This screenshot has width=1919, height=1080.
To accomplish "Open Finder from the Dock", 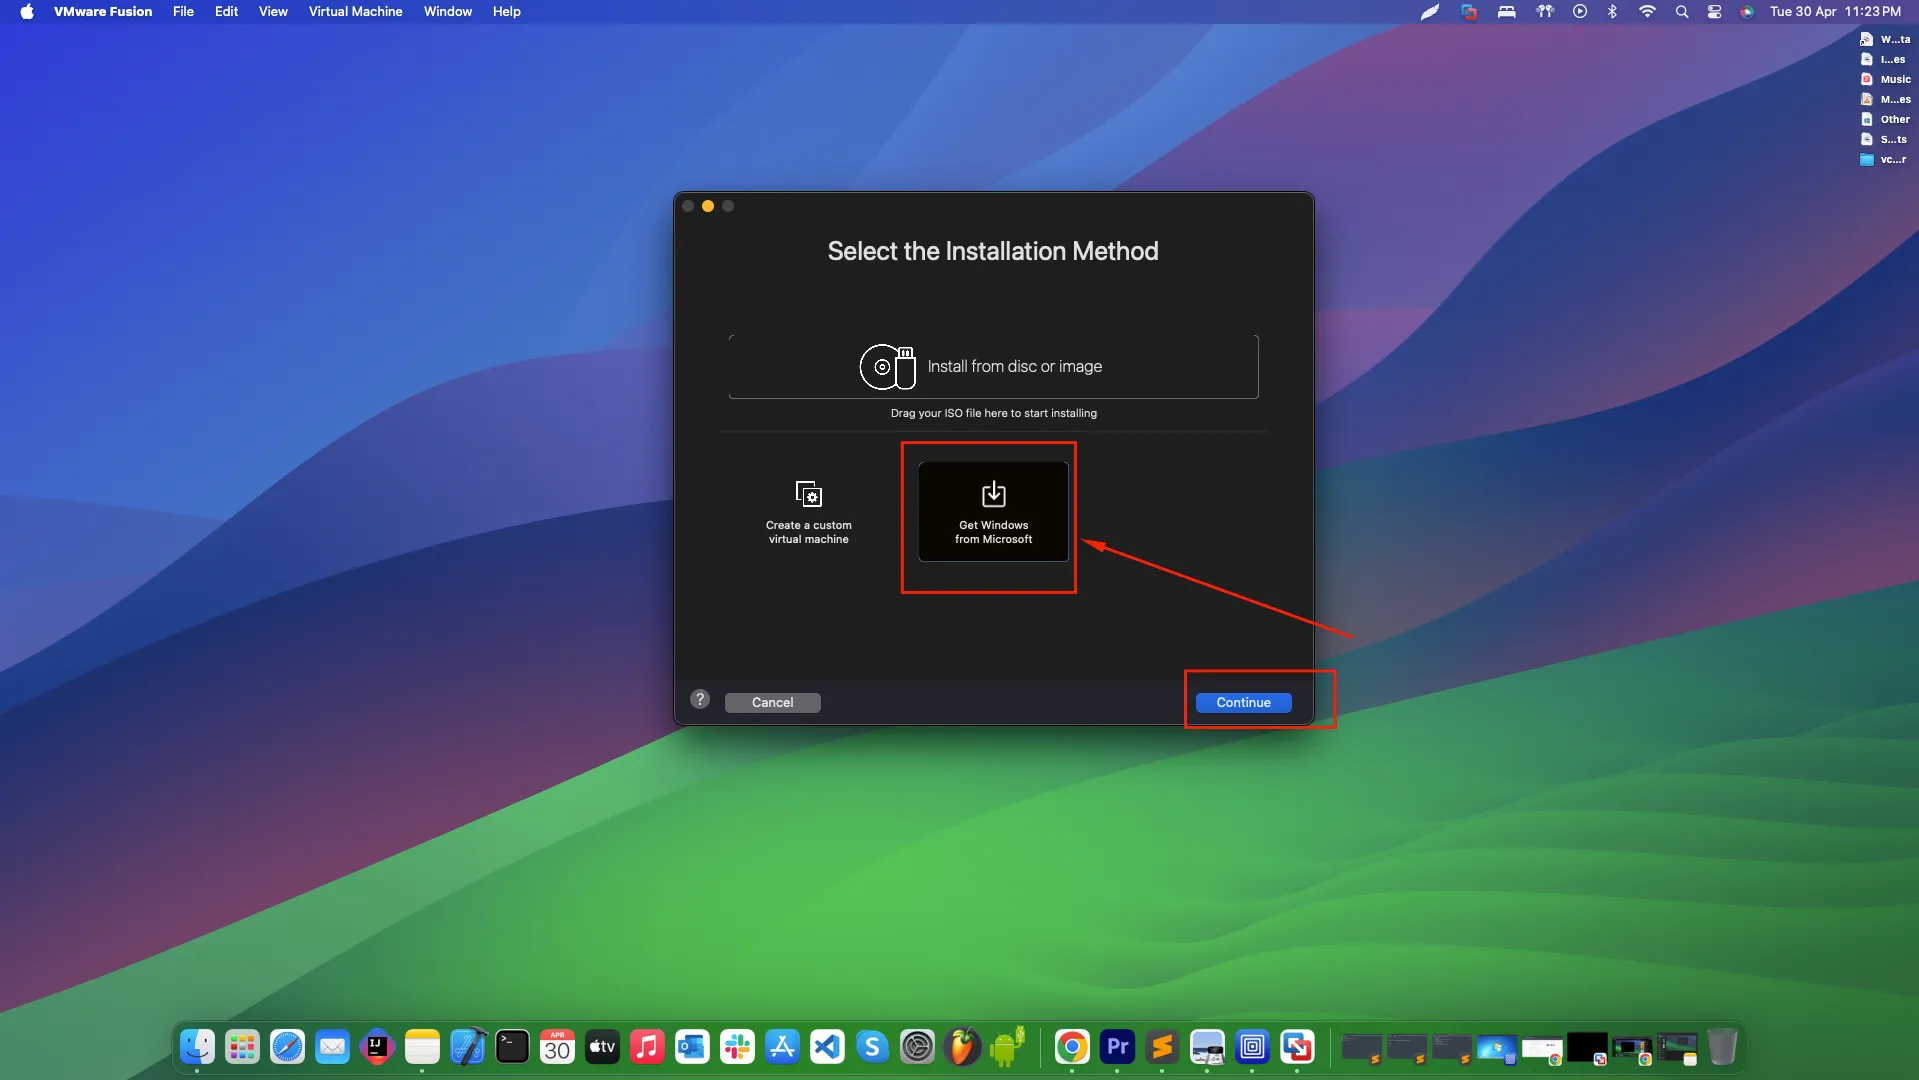I will (x=197, y=1047).
